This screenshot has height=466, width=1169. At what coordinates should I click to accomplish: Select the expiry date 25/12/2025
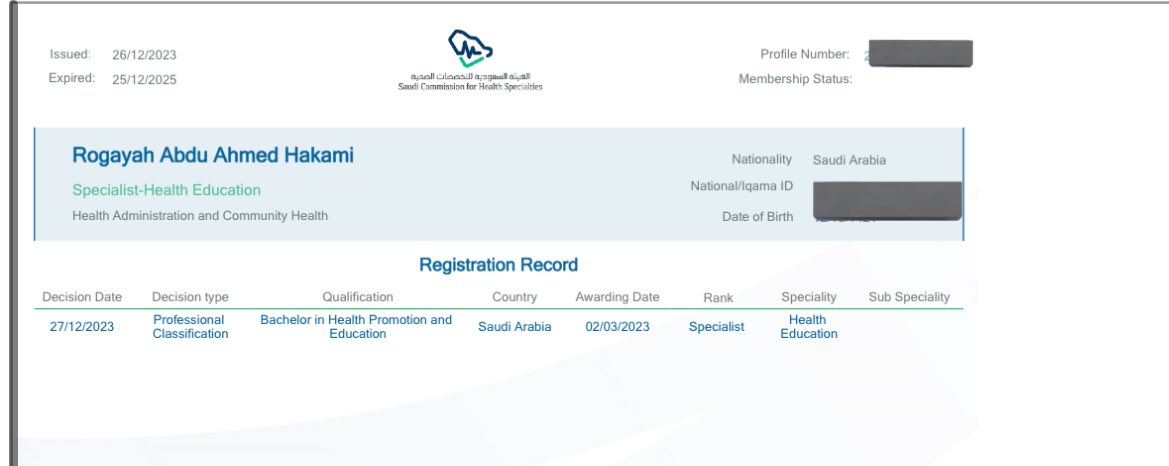(145, 80)
